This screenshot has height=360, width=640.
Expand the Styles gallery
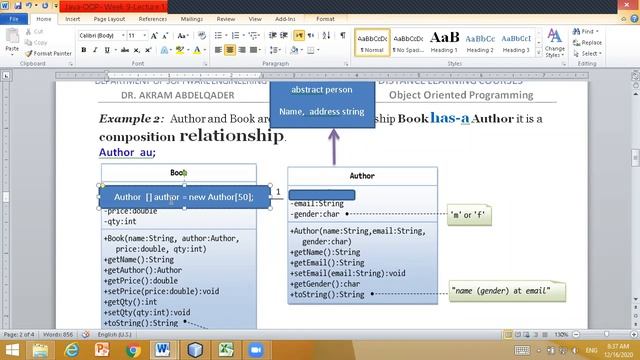[x=539, y=53]
